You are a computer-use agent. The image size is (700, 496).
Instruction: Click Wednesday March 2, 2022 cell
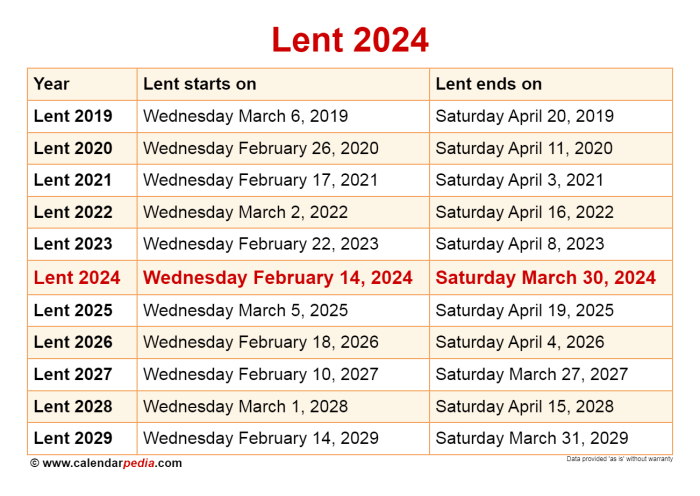(x=245, y=212)
